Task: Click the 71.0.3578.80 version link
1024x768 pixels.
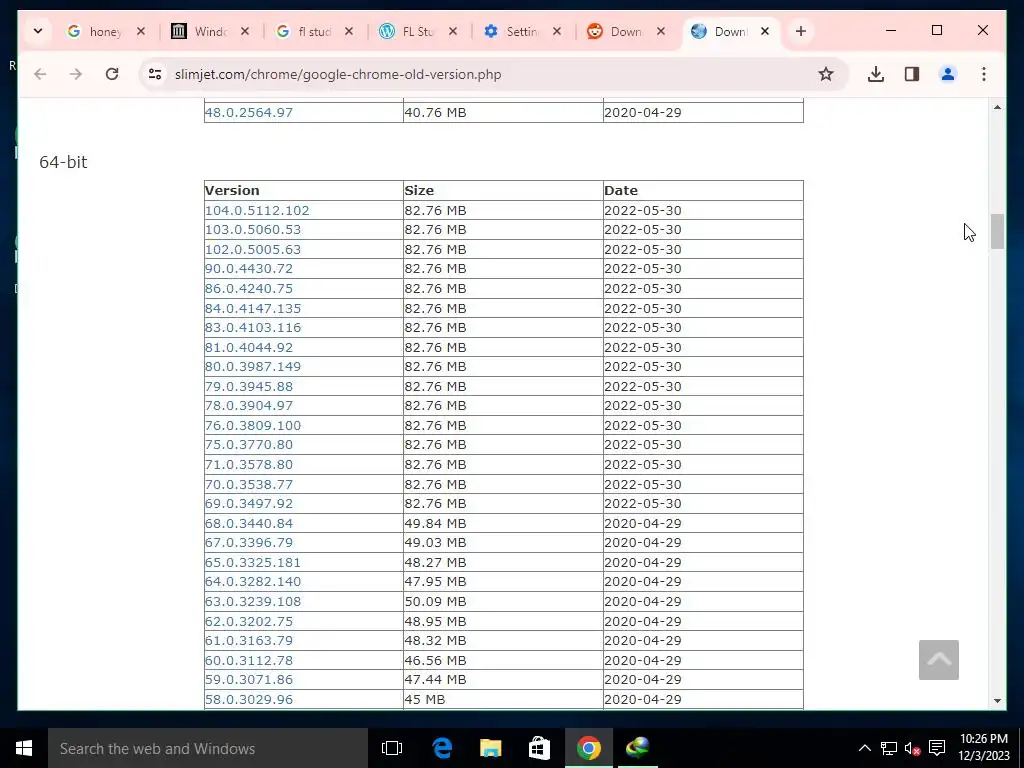Action: 249,464
